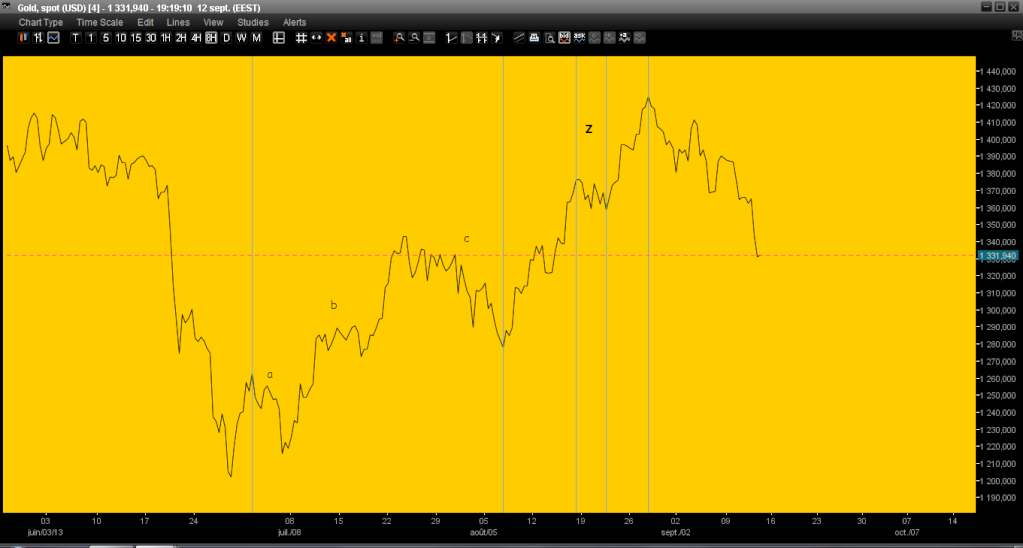Open the Chart Type menu

[x=41, y=22]
